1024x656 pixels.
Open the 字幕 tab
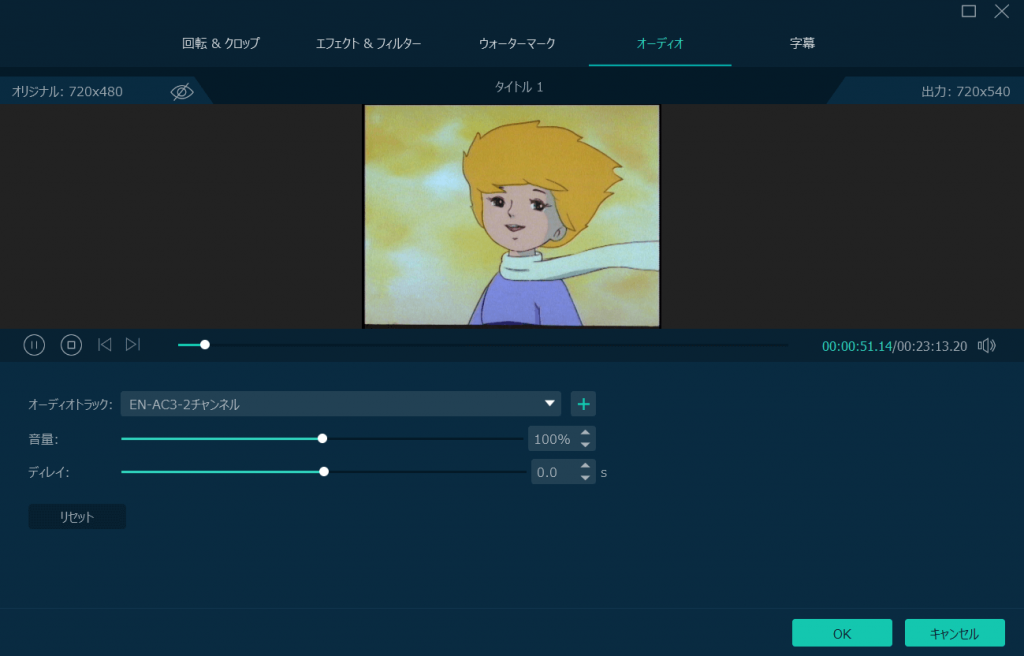pos(802,43)
